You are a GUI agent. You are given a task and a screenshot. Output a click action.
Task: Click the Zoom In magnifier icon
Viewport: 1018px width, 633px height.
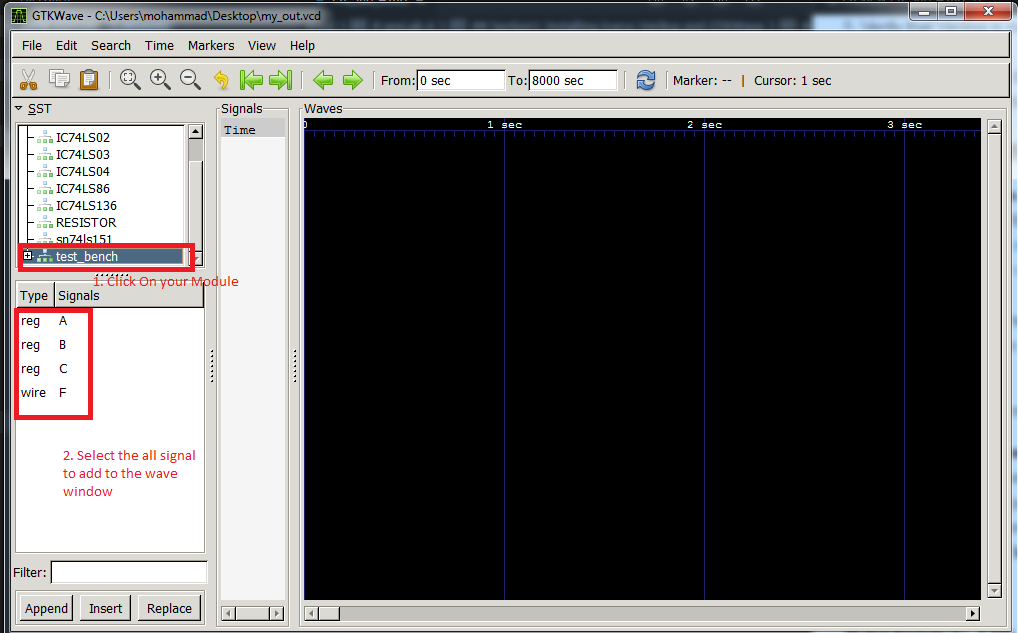point(160,80)
